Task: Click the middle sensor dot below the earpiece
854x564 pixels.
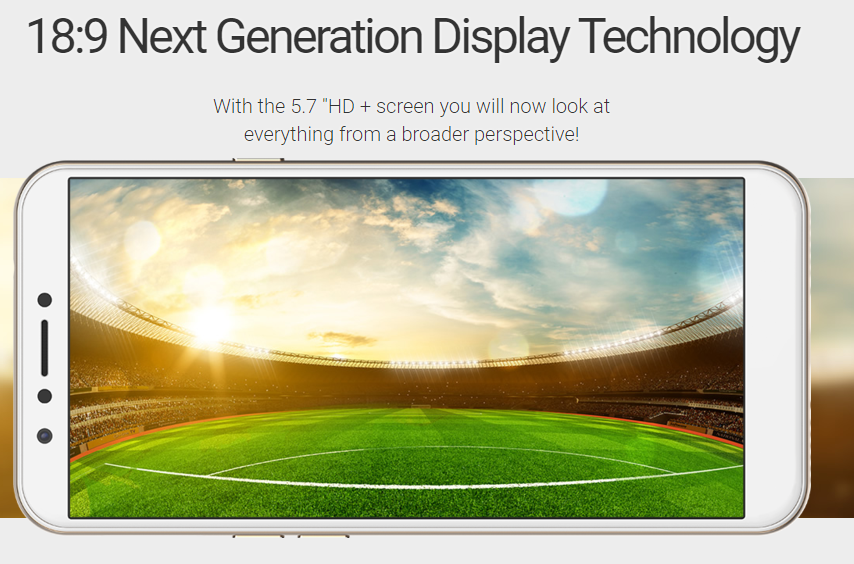Action: [45, 396]
